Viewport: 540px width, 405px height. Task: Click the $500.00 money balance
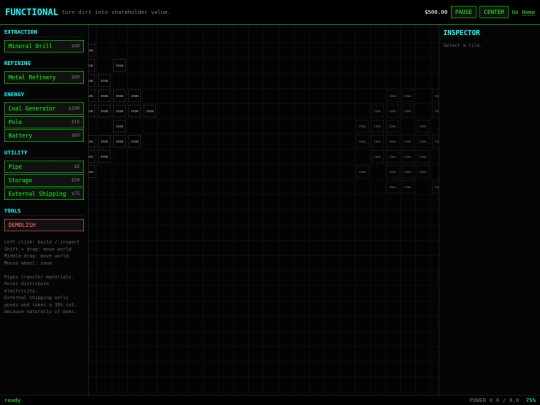coord(436,12)
